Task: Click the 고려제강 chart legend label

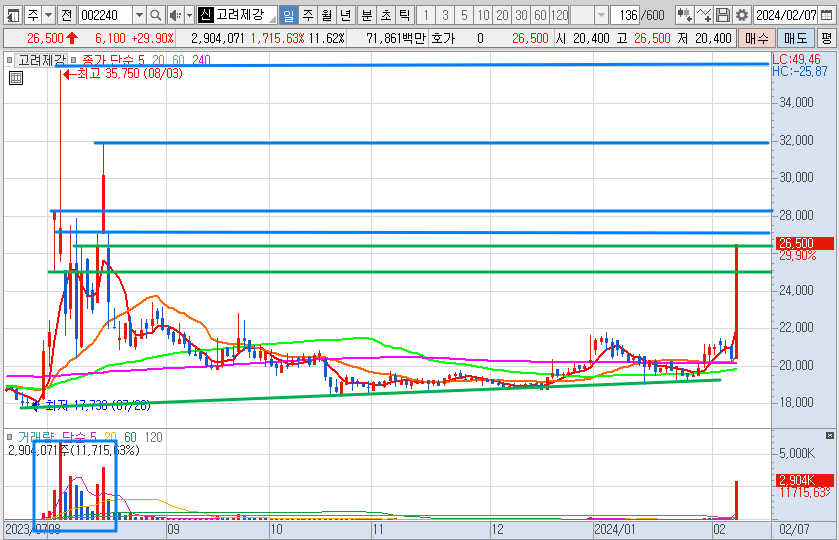Action: (x=42, y=60)
